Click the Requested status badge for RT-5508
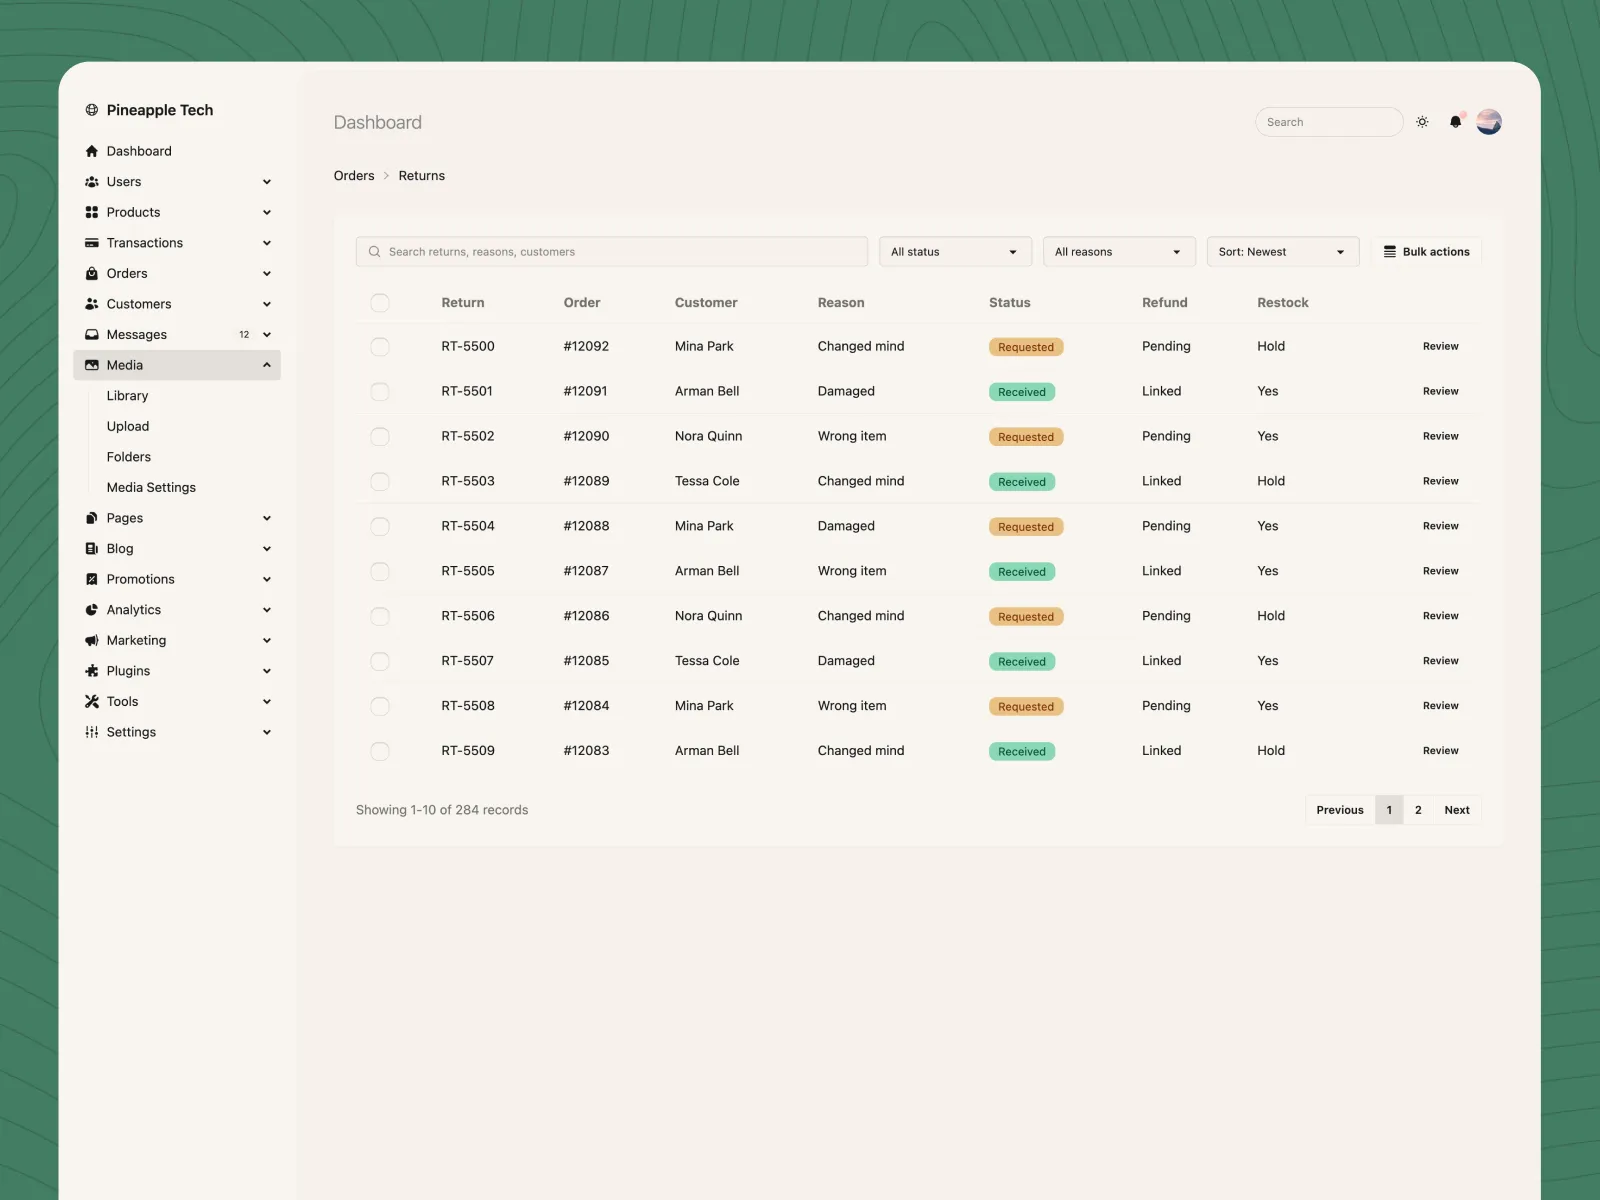The height and width of the screenshot is (1200, 1600). coord(1026,707)
